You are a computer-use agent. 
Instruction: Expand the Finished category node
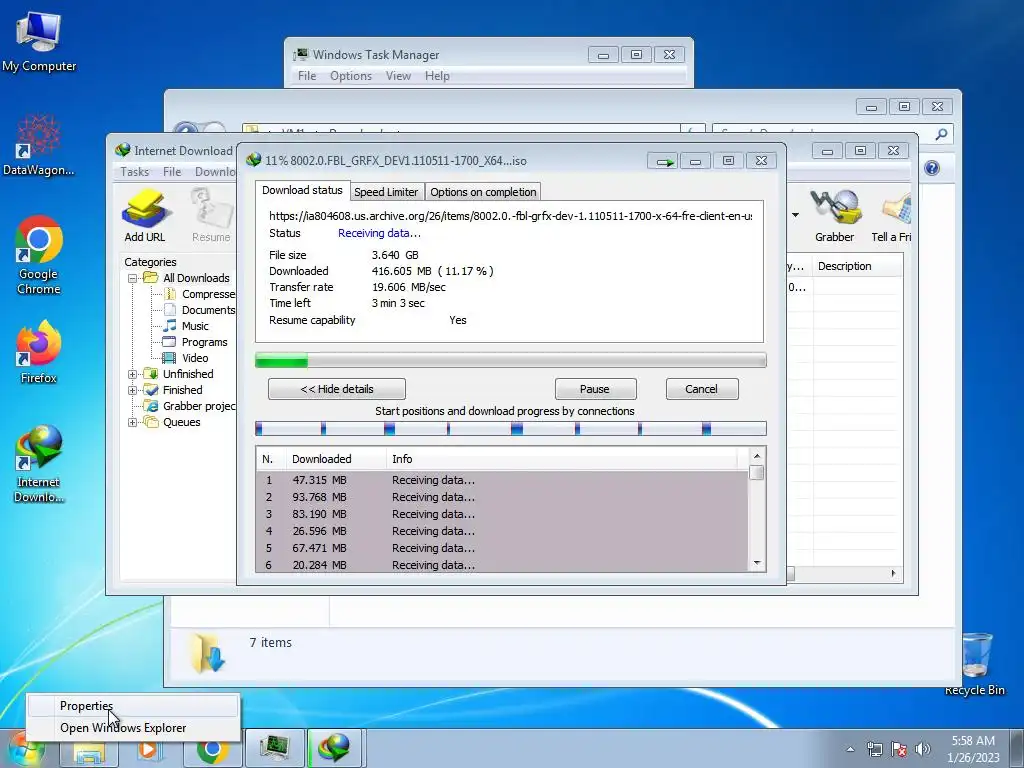click(x=132, y=391)
